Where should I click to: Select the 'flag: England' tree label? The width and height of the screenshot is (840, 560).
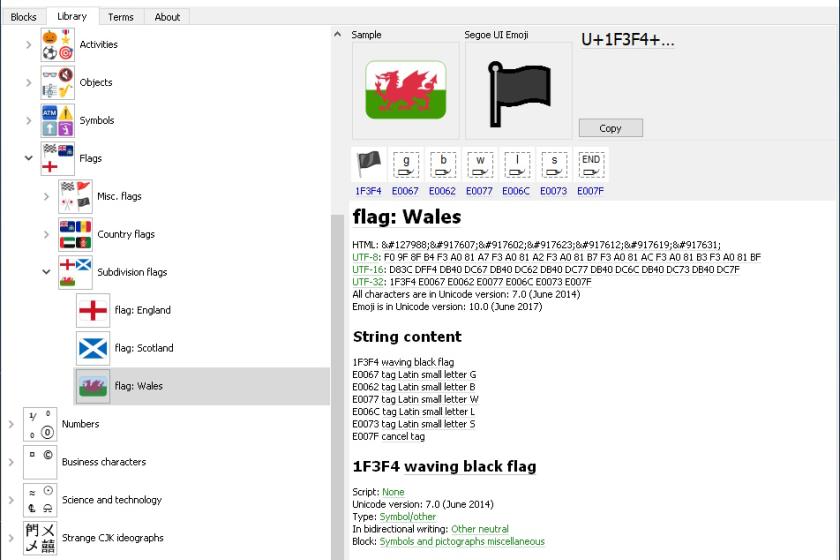[142, 310]
